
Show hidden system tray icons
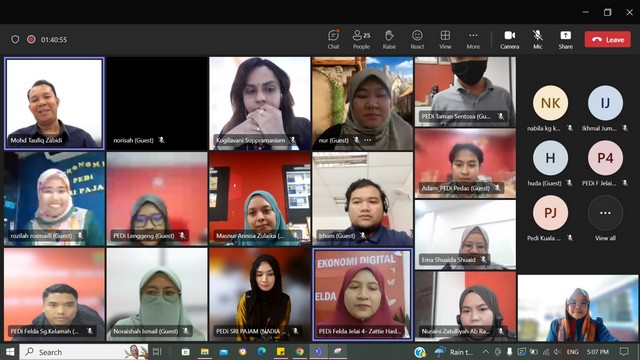pyautogui.click(x=486, y=351)
